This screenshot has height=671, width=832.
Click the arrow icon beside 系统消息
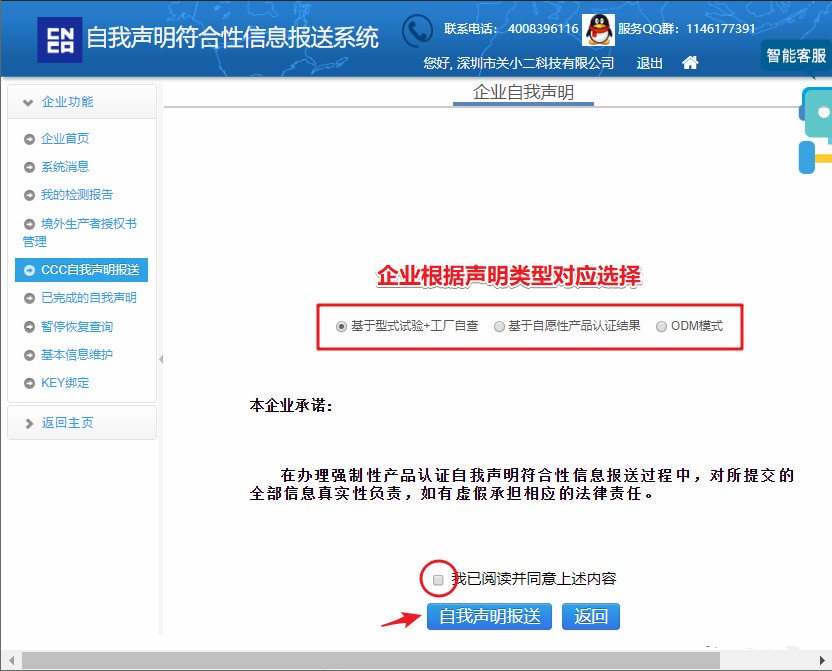[29, 167]
